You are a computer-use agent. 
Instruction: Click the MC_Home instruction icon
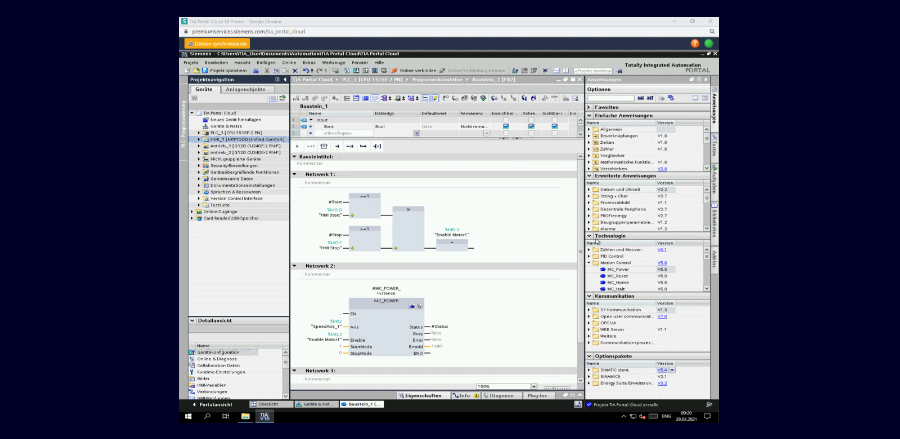pyautogui.click(x=603, y=282)
